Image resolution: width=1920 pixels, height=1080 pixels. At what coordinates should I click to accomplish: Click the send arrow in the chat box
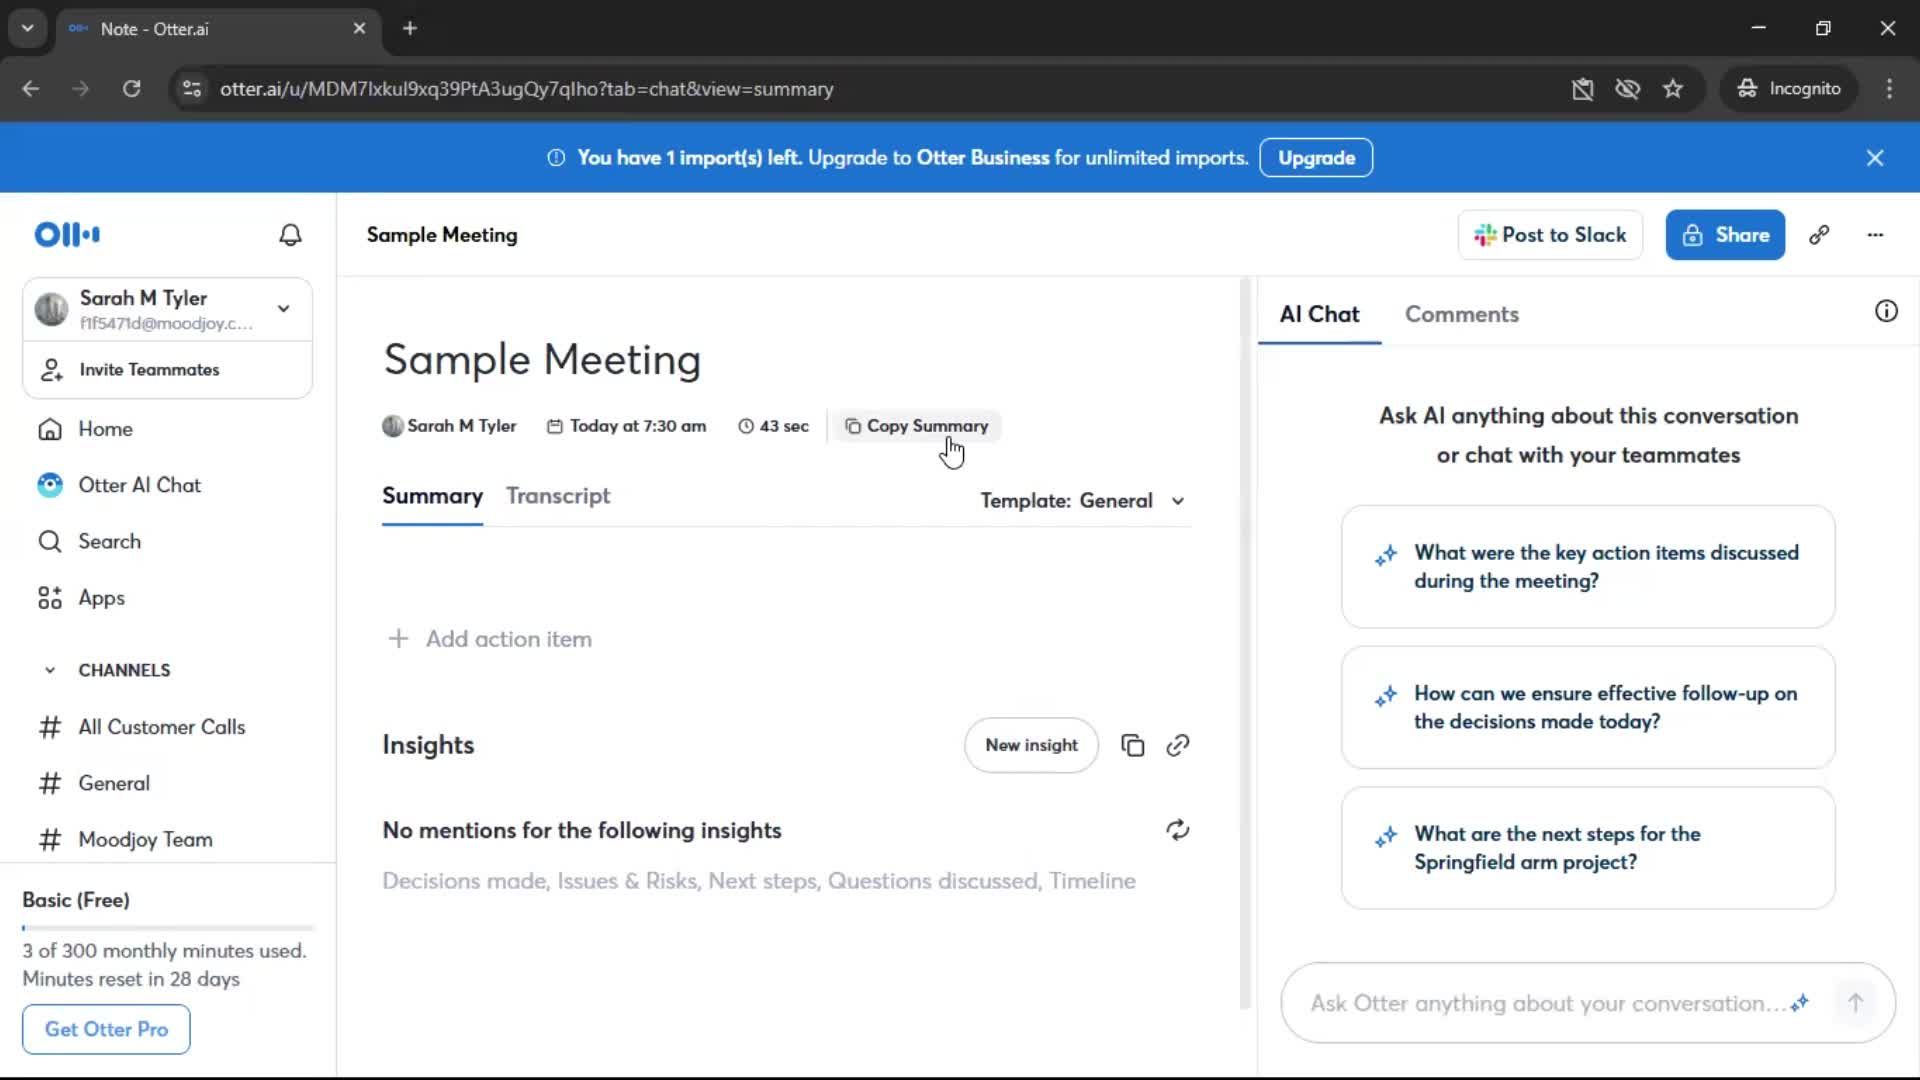tap(1855, 1003)
